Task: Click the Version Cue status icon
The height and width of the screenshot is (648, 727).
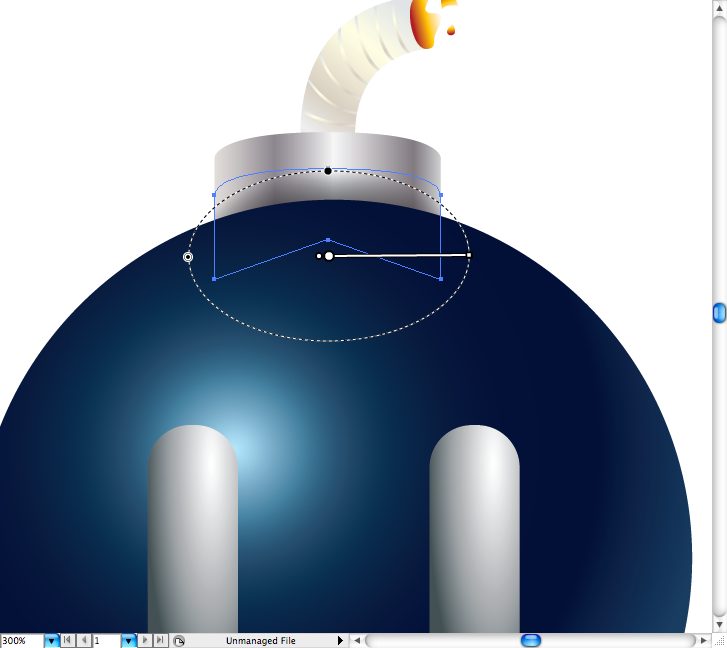Action: [x=178, y=640]
